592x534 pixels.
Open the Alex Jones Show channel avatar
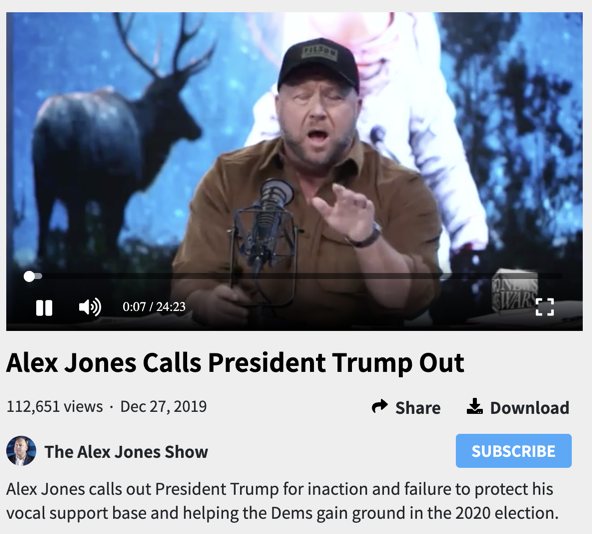click(x=21, y=451)
